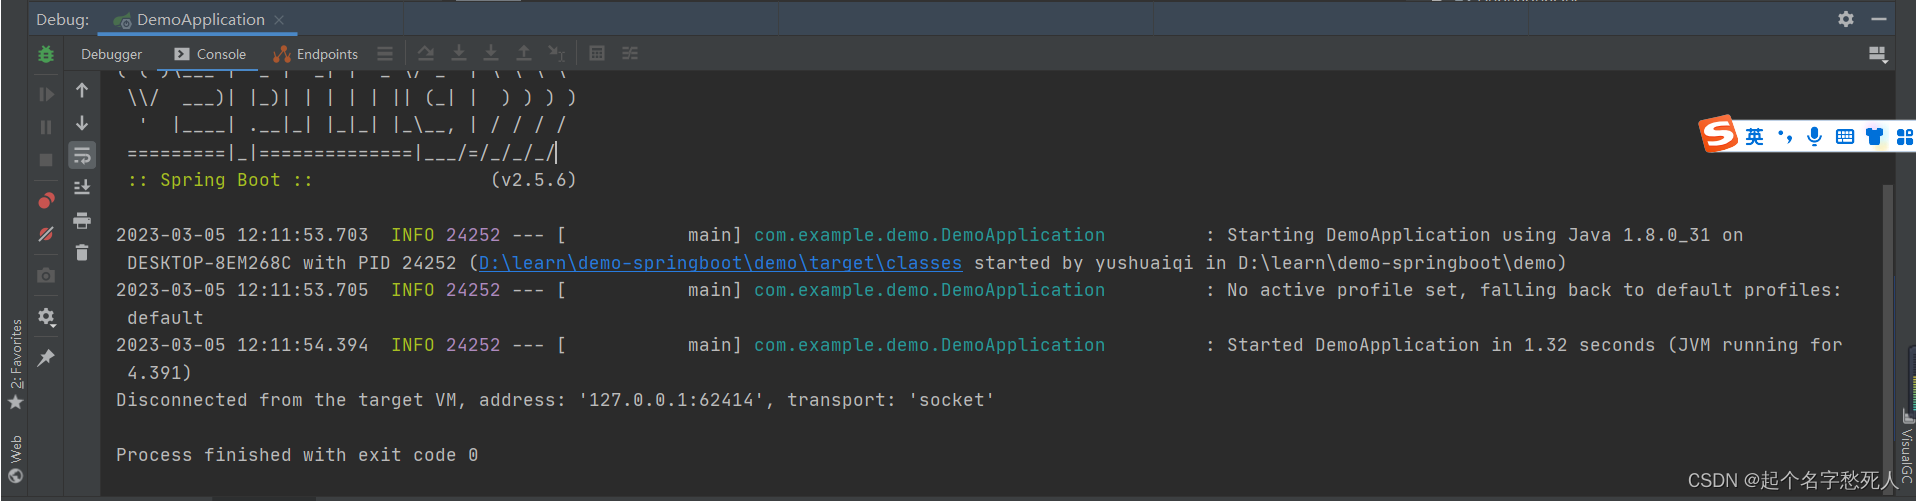Viewport: 1916px width, 501px height.
Task: Click Sogou microphone voice input
Action: coord(1815,137)
